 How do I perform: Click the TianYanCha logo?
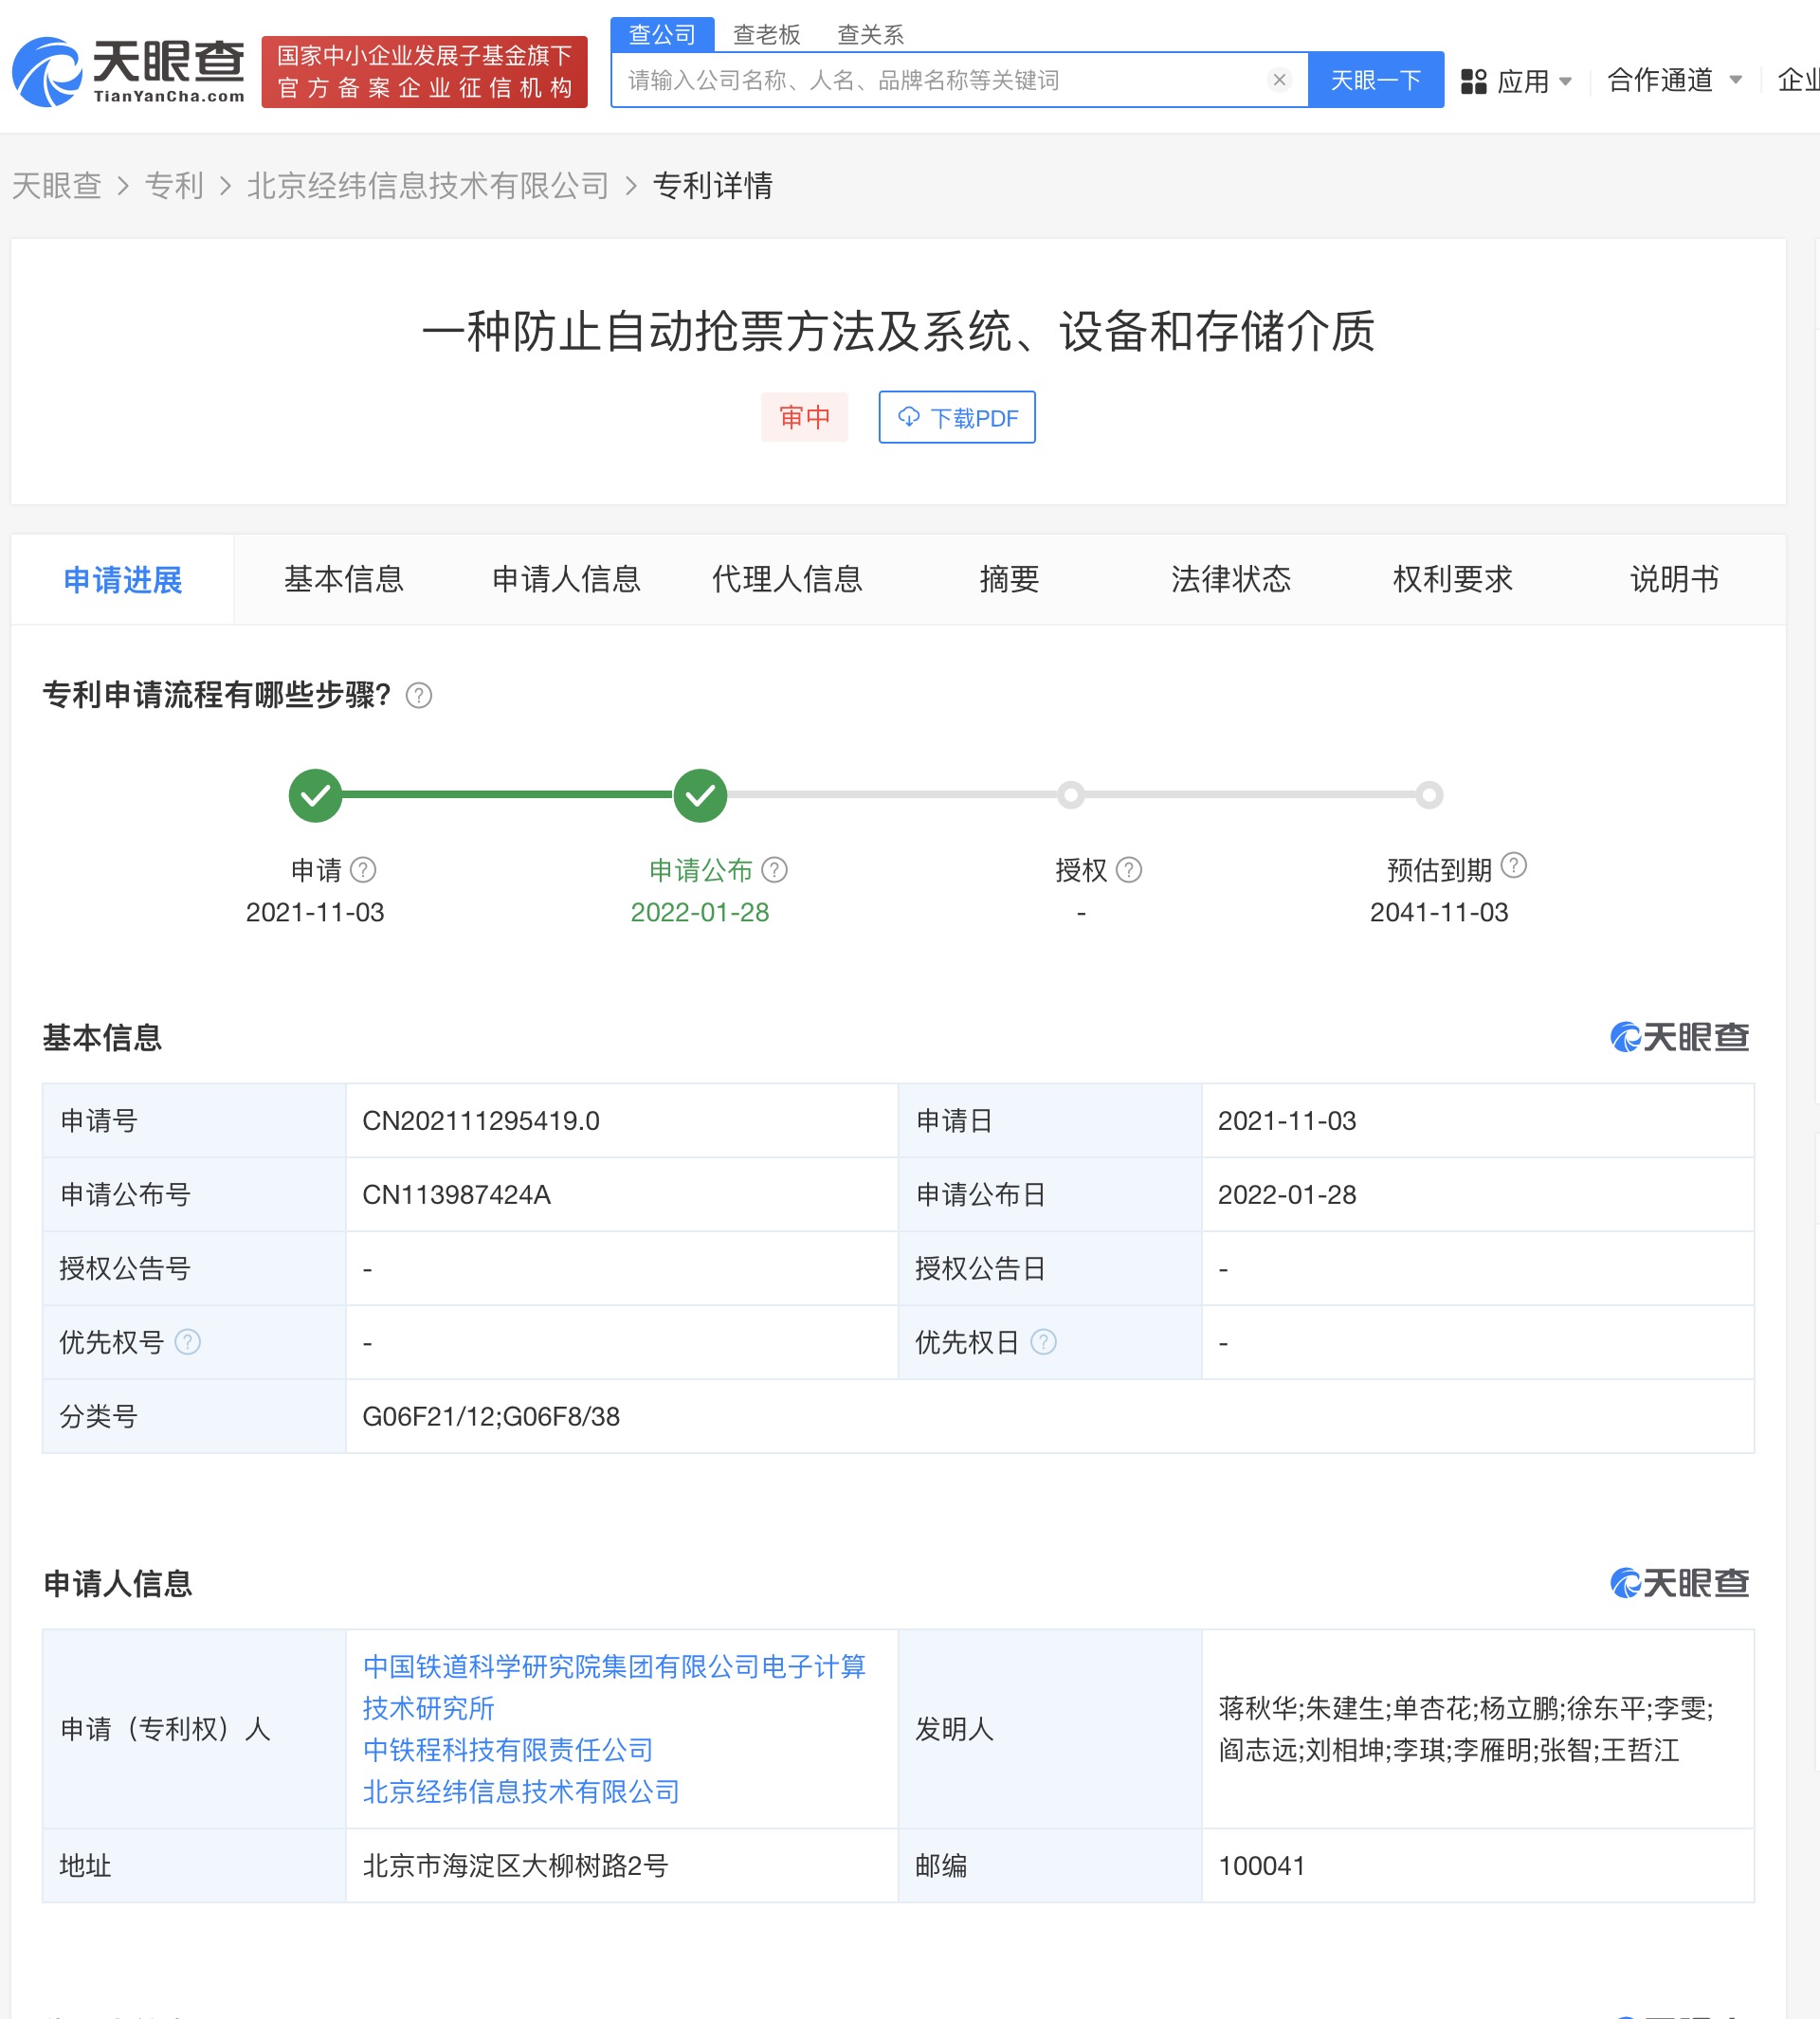tap(128, 71)
